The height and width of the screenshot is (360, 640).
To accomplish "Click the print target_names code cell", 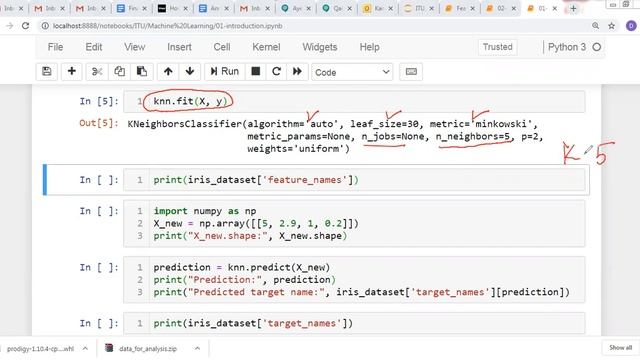I will 354,323.
